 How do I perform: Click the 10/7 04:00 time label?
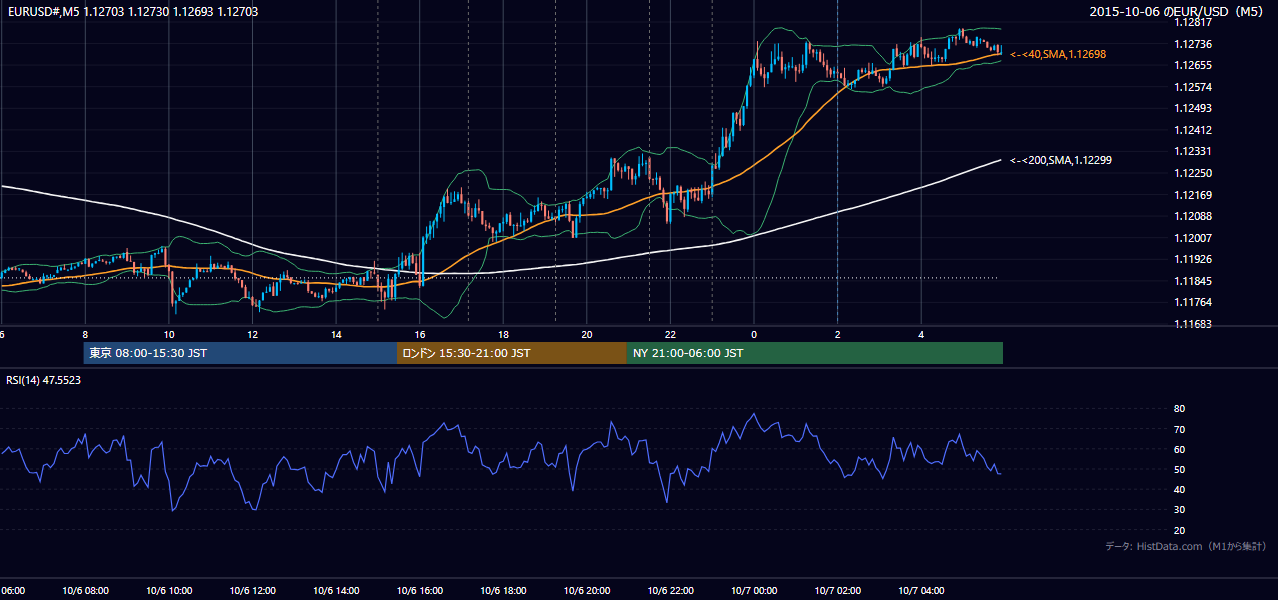coord(921,591)
